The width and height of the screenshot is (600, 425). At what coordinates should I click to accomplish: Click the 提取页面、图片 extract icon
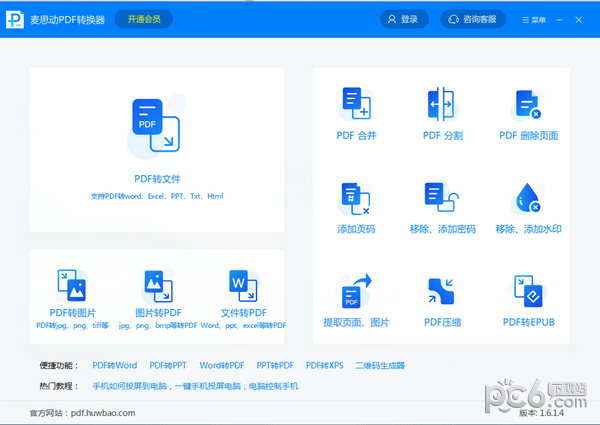pos(356,291)
